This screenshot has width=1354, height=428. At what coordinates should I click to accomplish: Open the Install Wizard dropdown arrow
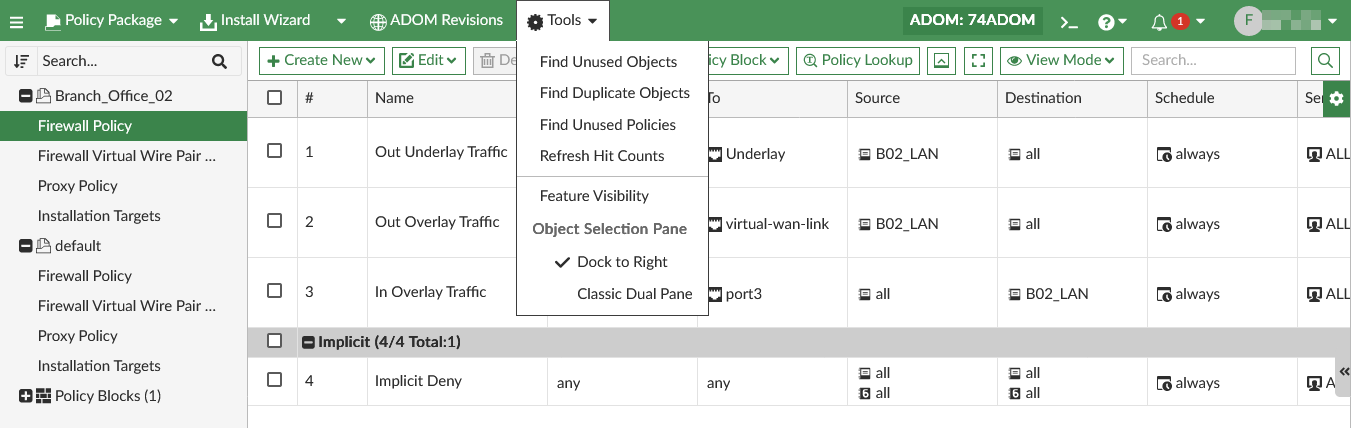click(341, 21)
